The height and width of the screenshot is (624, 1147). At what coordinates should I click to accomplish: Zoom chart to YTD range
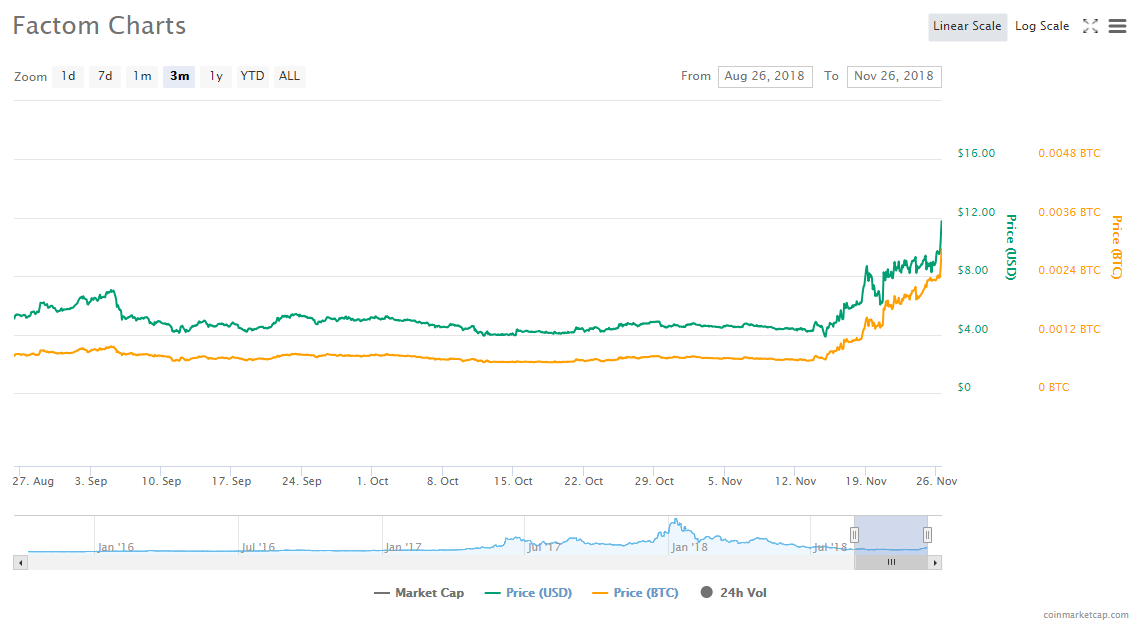coord(252,76)
